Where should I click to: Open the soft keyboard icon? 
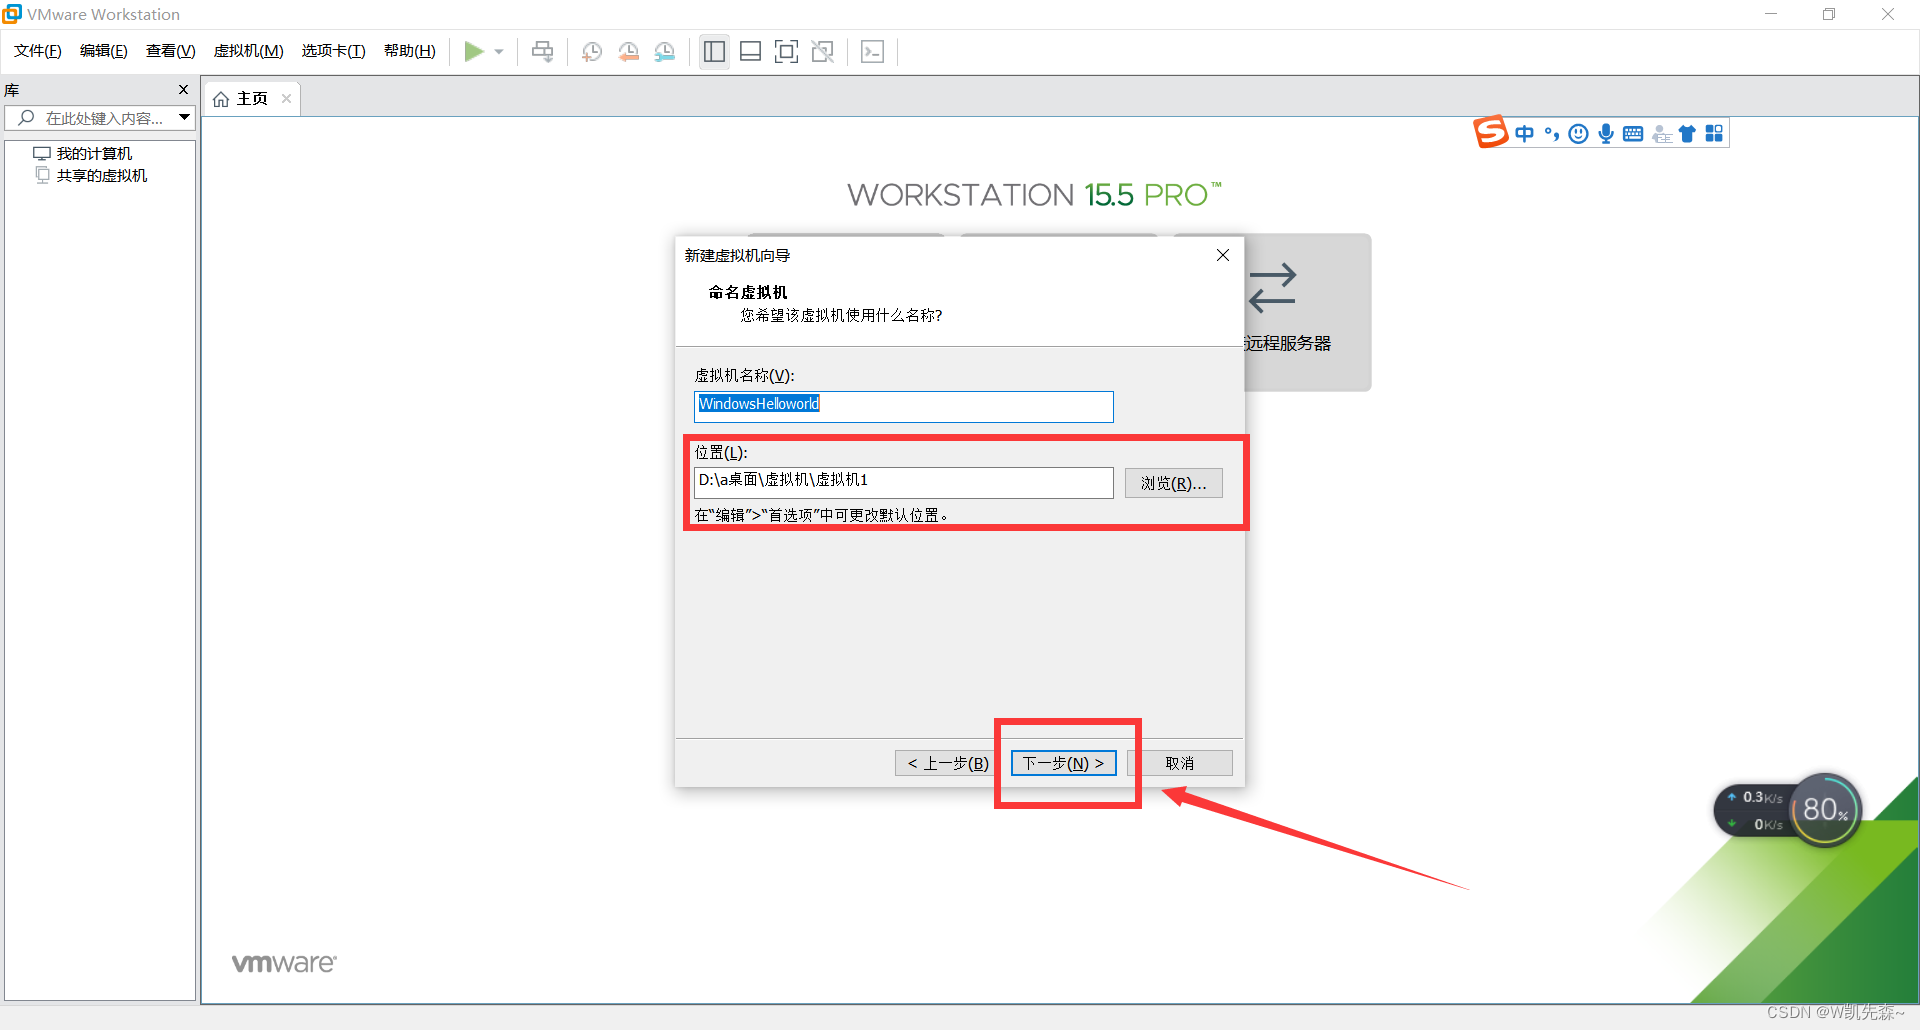click(1633, 134)
